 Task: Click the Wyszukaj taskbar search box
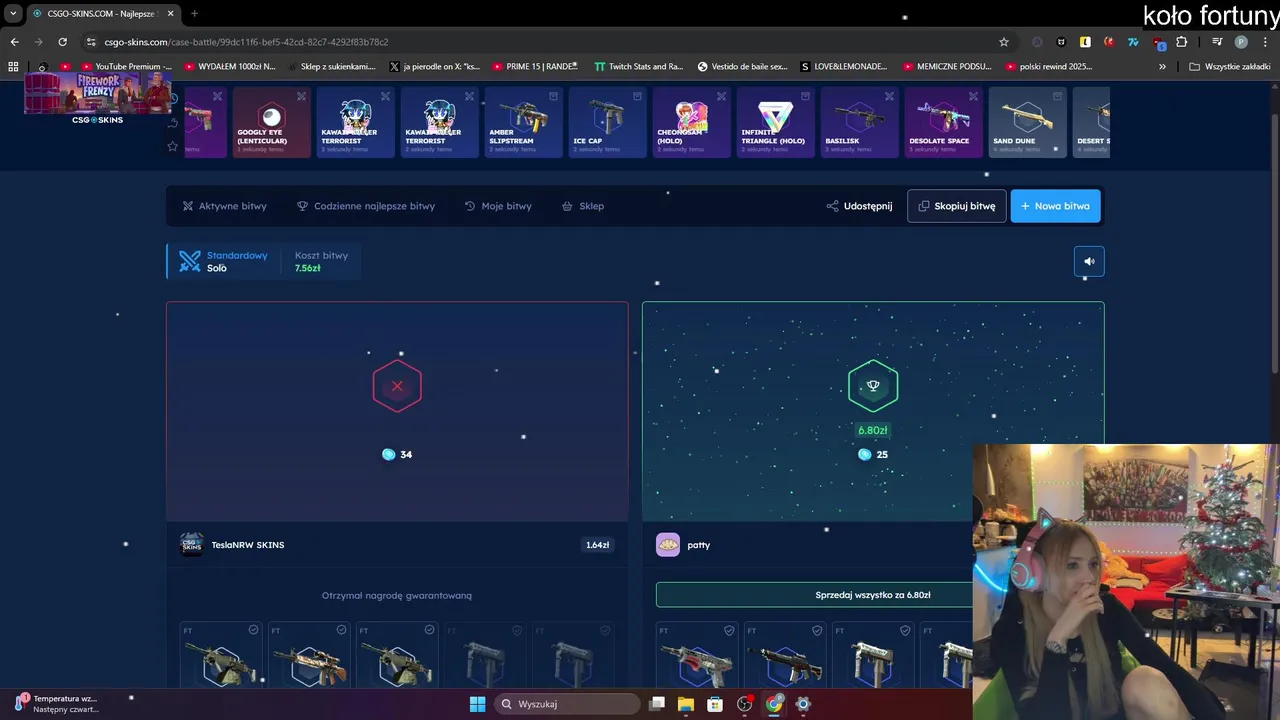567,704
